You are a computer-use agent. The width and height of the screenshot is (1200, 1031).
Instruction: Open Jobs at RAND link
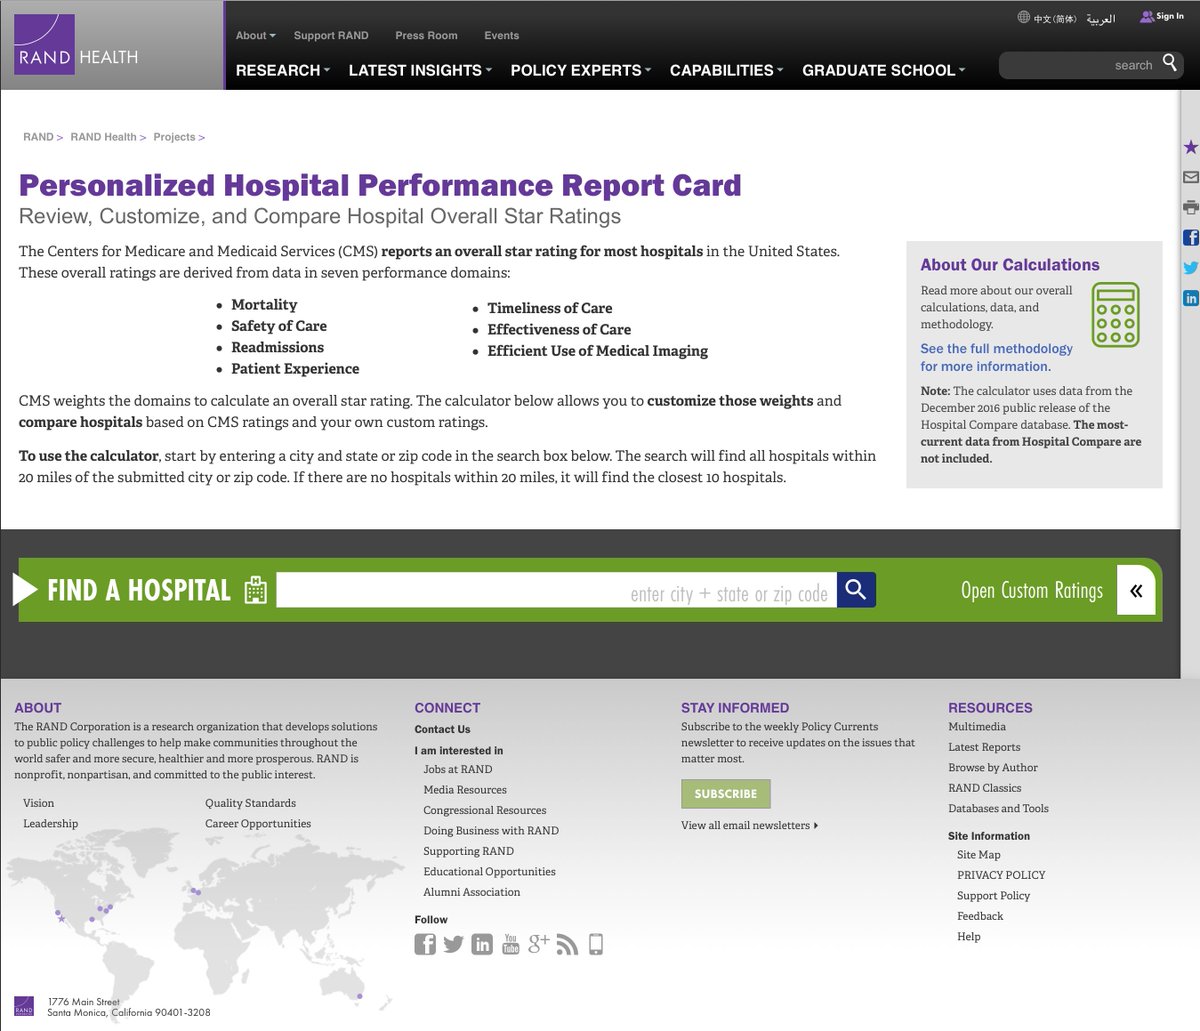(x=458, y=769)
